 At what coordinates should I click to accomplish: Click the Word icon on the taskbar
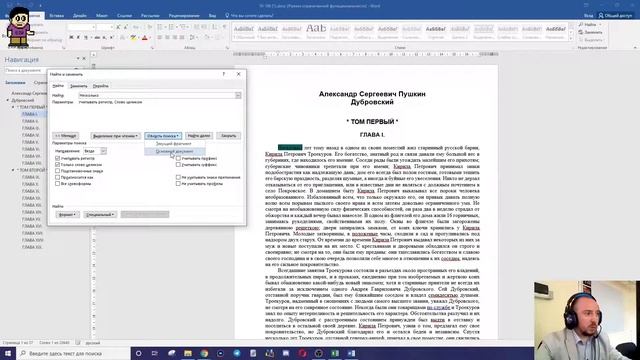tap(351, 353)
